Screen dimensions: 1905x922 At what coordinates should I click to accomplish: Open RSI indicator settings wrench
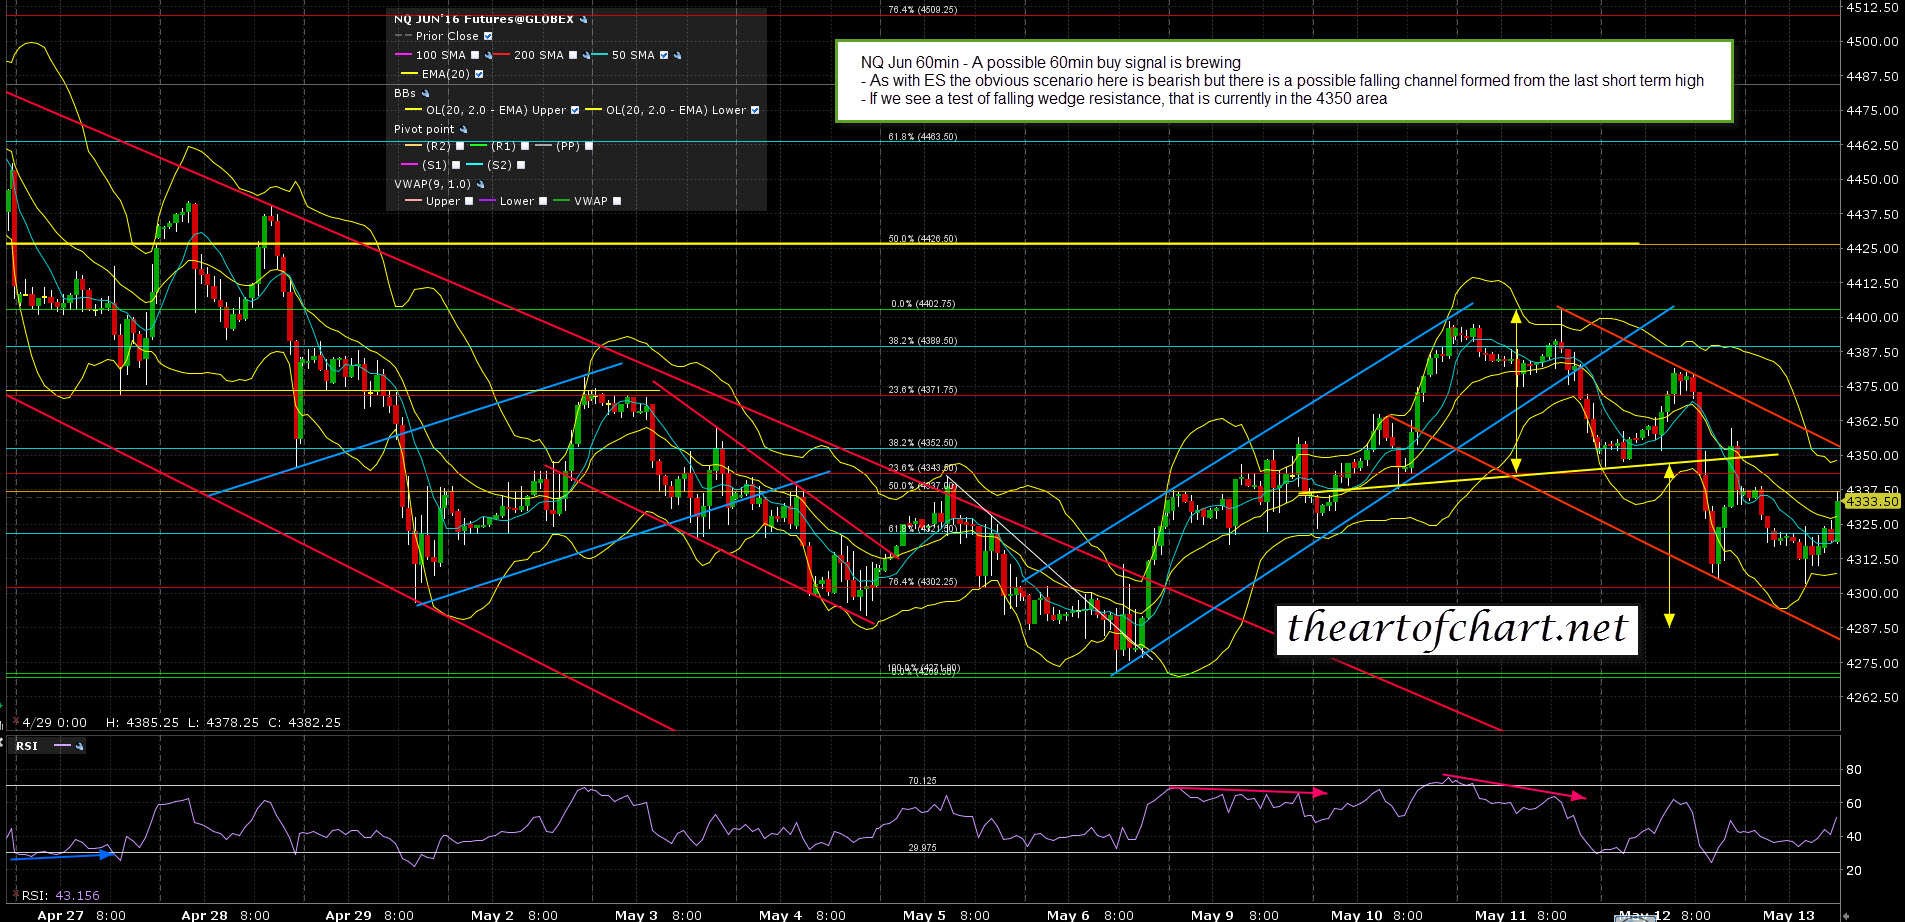(x=80, y=746)
